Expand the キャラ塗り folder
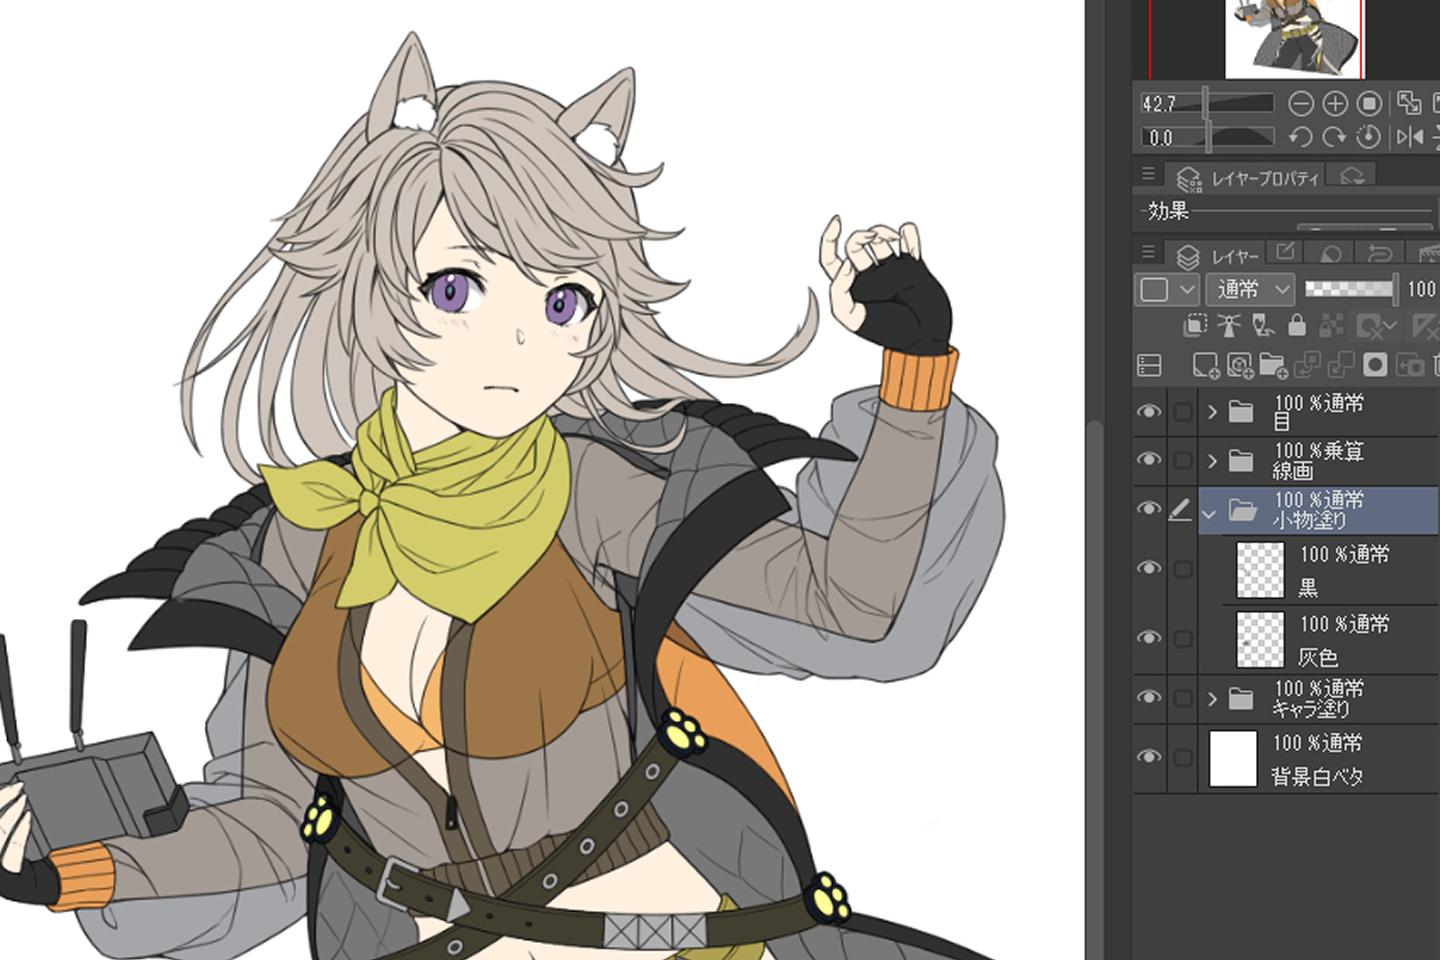1440x960 pixels. [x=1212, y=698]
